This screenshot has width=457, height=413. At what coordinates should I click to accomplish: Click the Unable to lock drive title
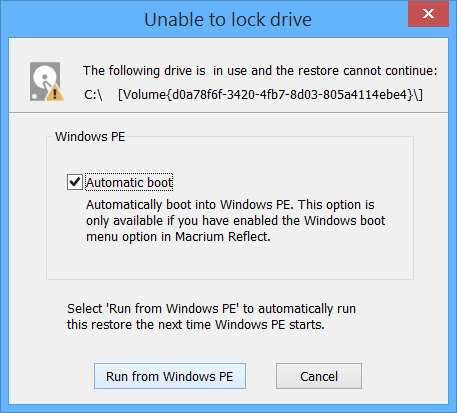tap(228, 19)
